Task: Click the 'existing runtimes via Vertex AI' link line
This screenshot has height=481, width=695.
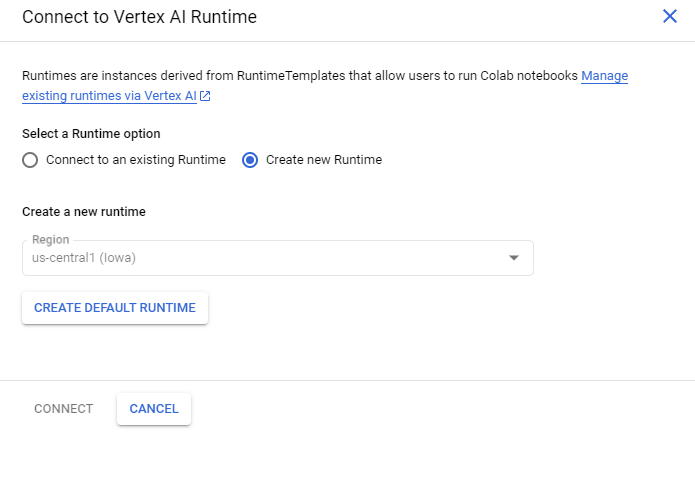Action: (110, 97)
